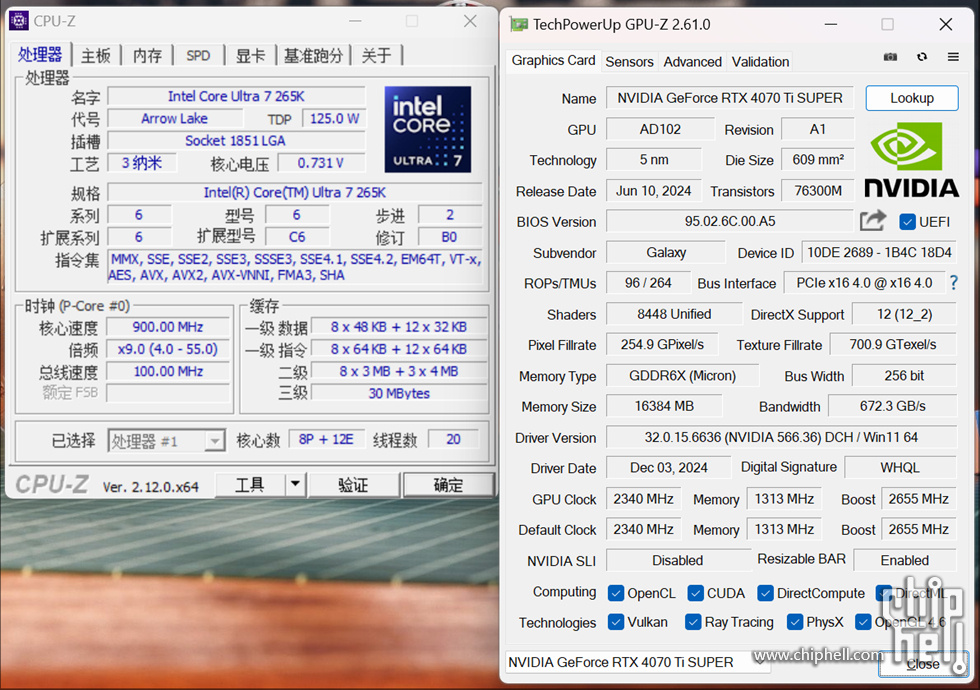Toggle the UEFI checkbox
The image size is (980, 690).
(907, 222)
